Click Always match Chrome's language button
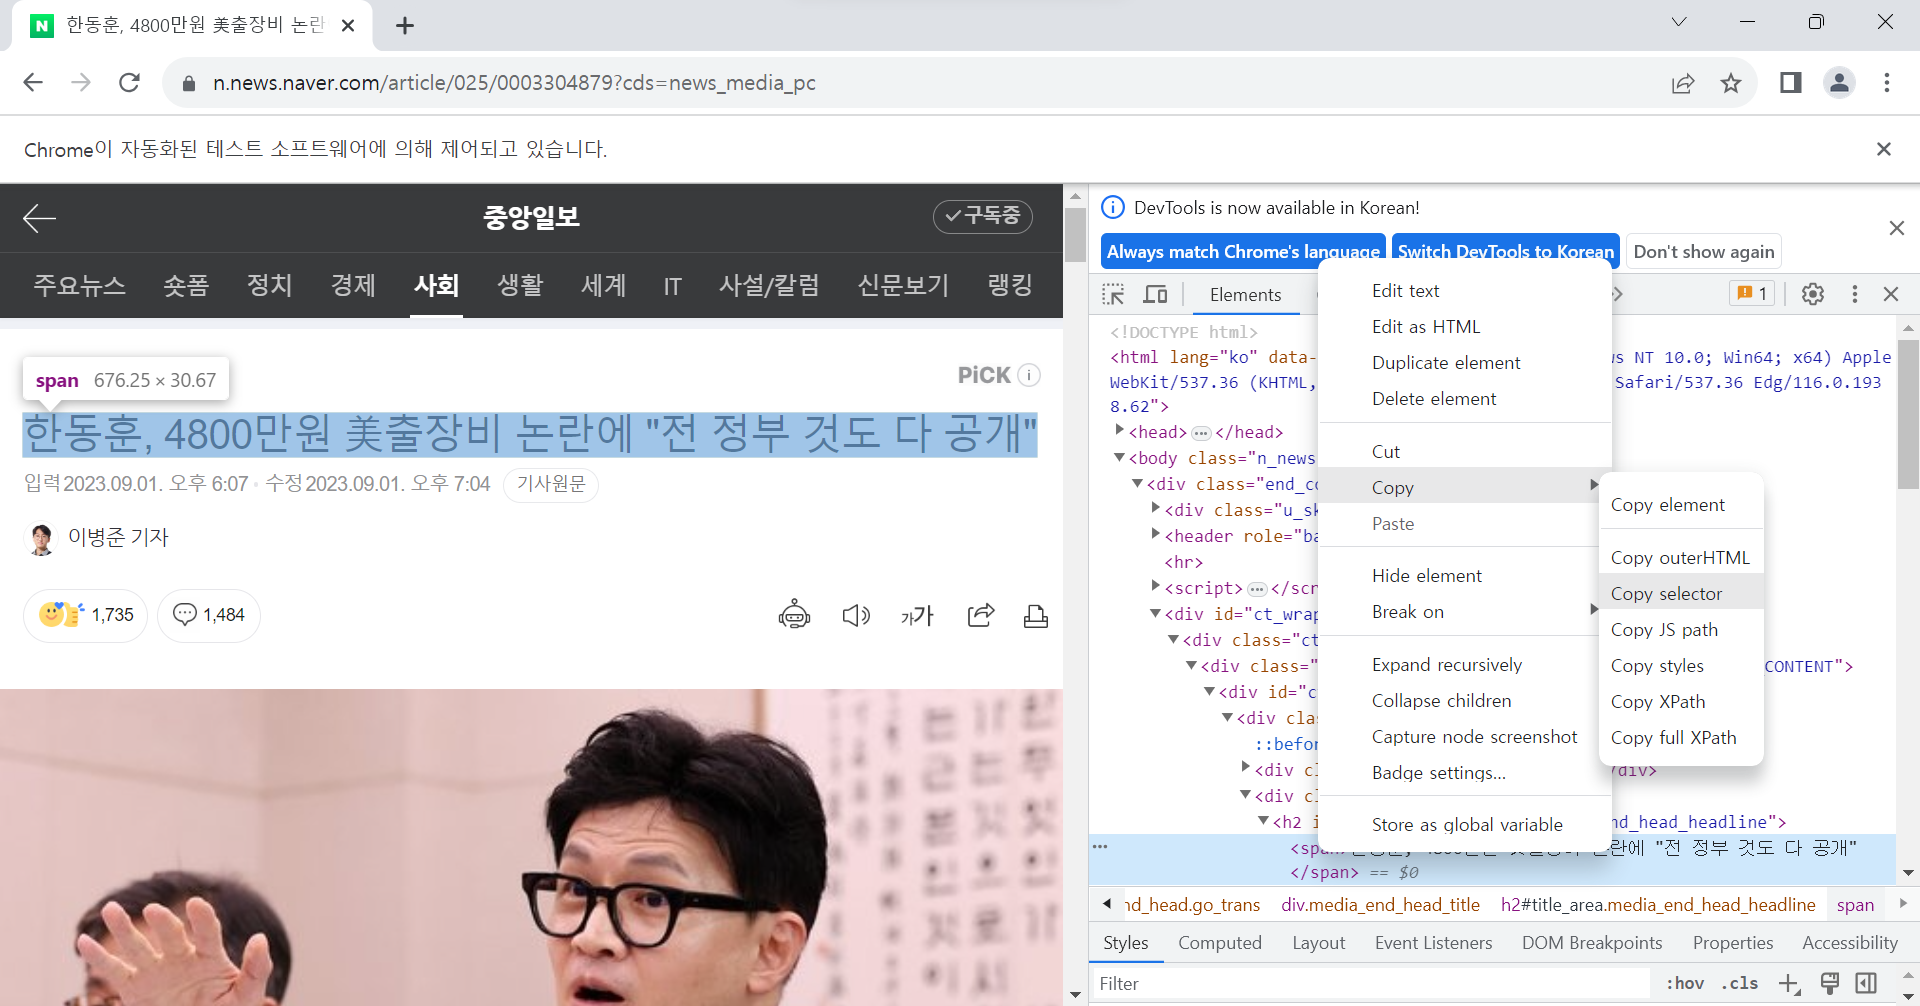 pos(1243,251)
